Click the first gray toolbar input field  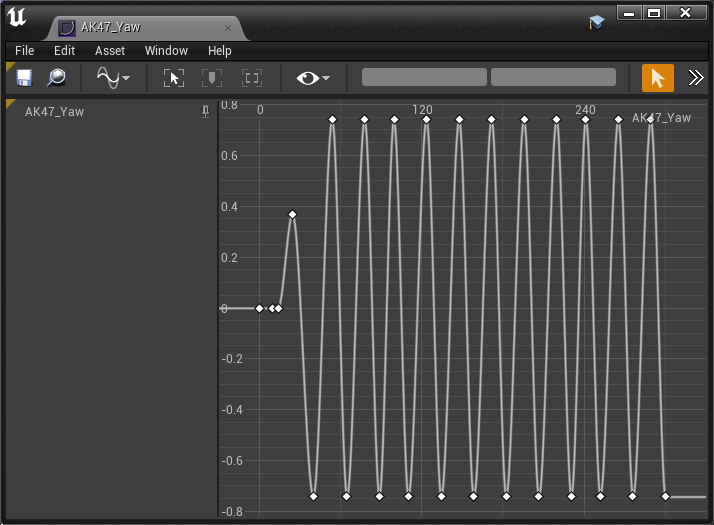pyautogui.click(x=424, y=77)
